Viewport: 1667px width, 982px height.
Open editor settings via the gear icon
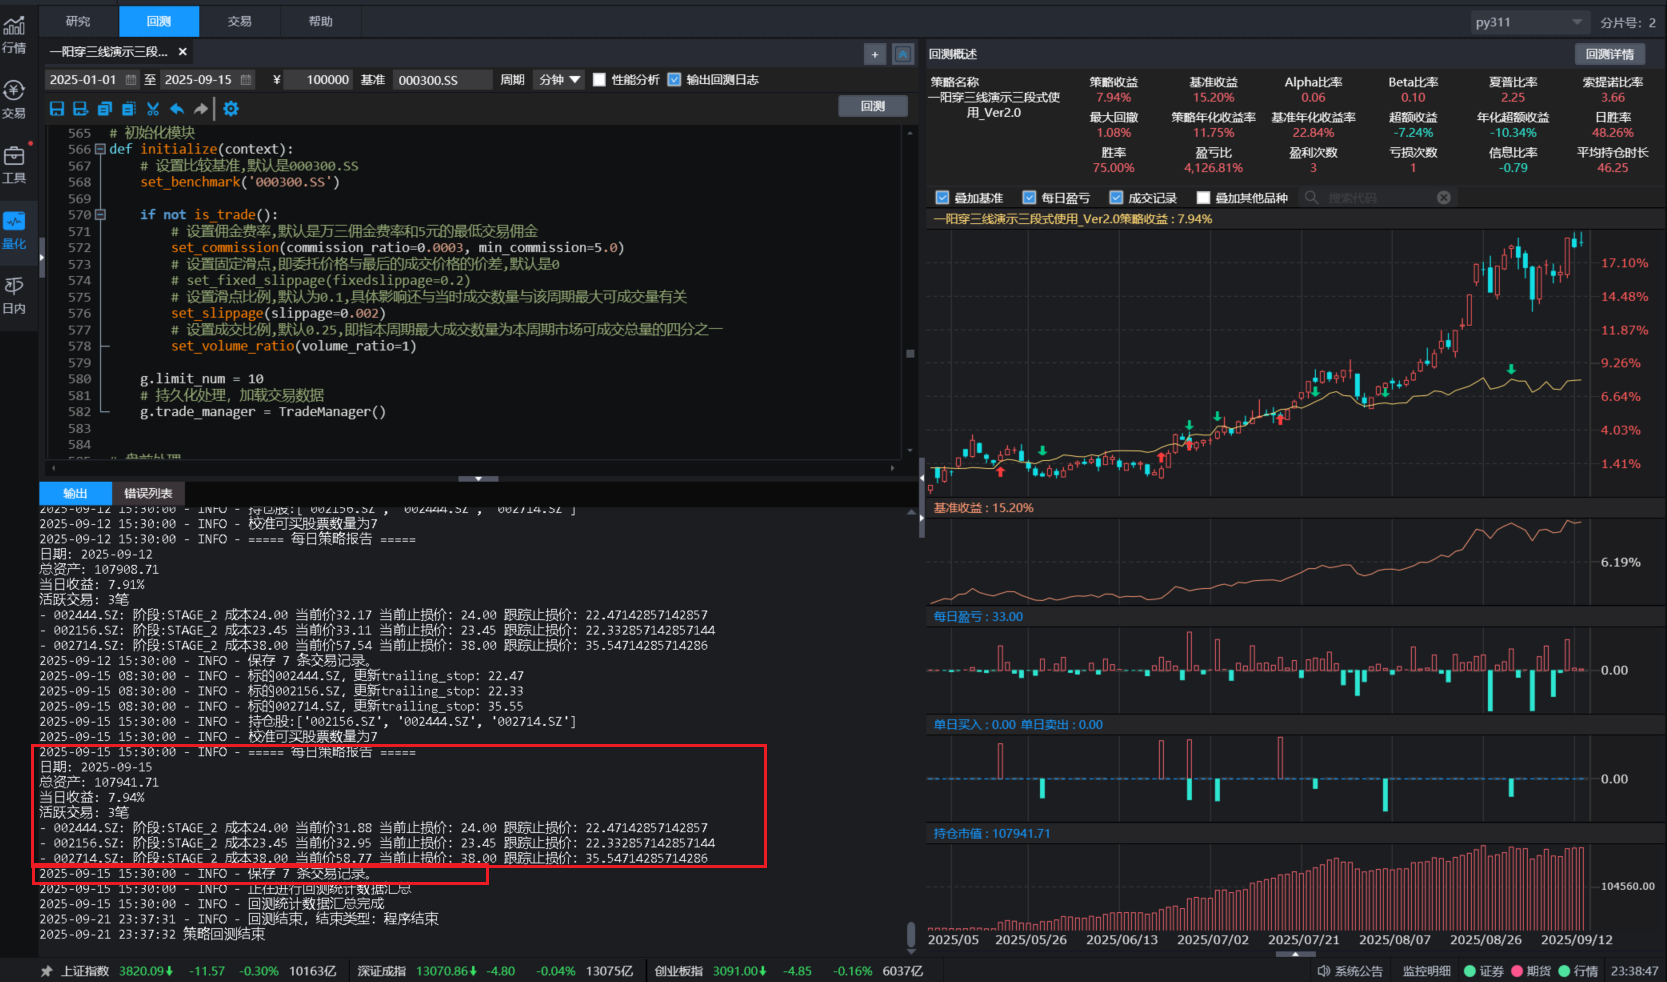pos(231,109)
